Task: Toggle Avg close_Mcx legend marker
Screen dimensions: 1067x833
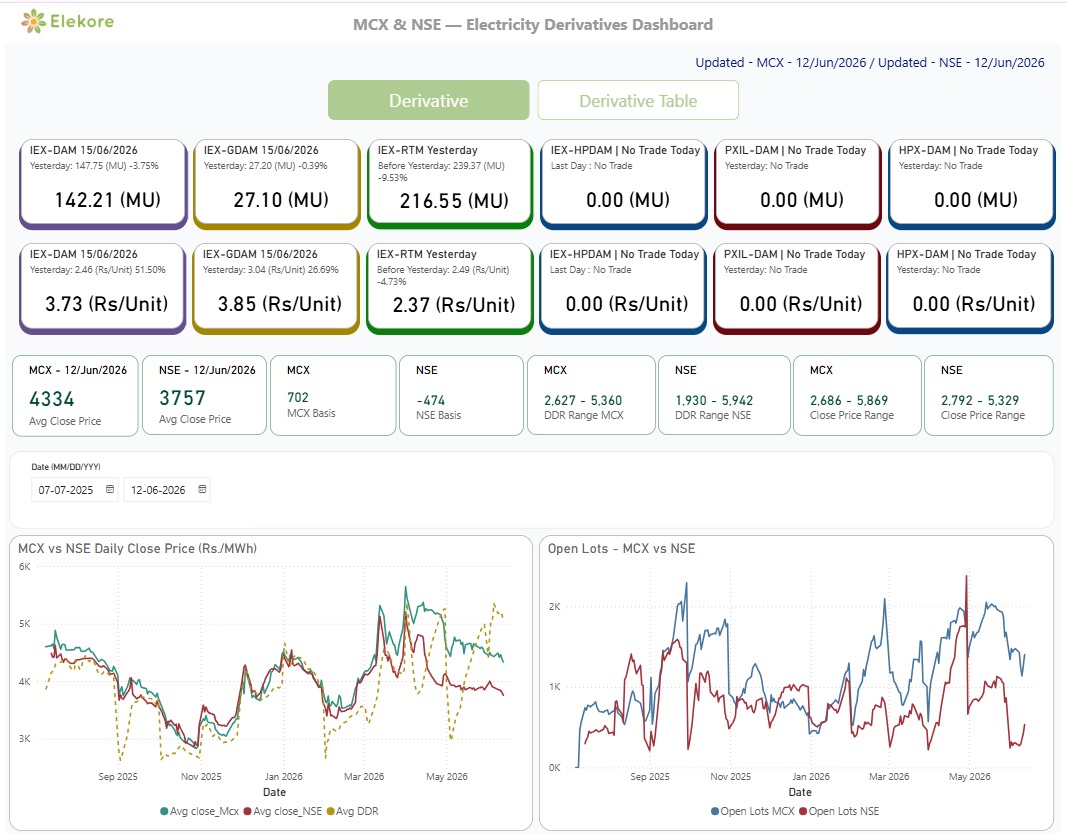Action: tap(164, 811)
